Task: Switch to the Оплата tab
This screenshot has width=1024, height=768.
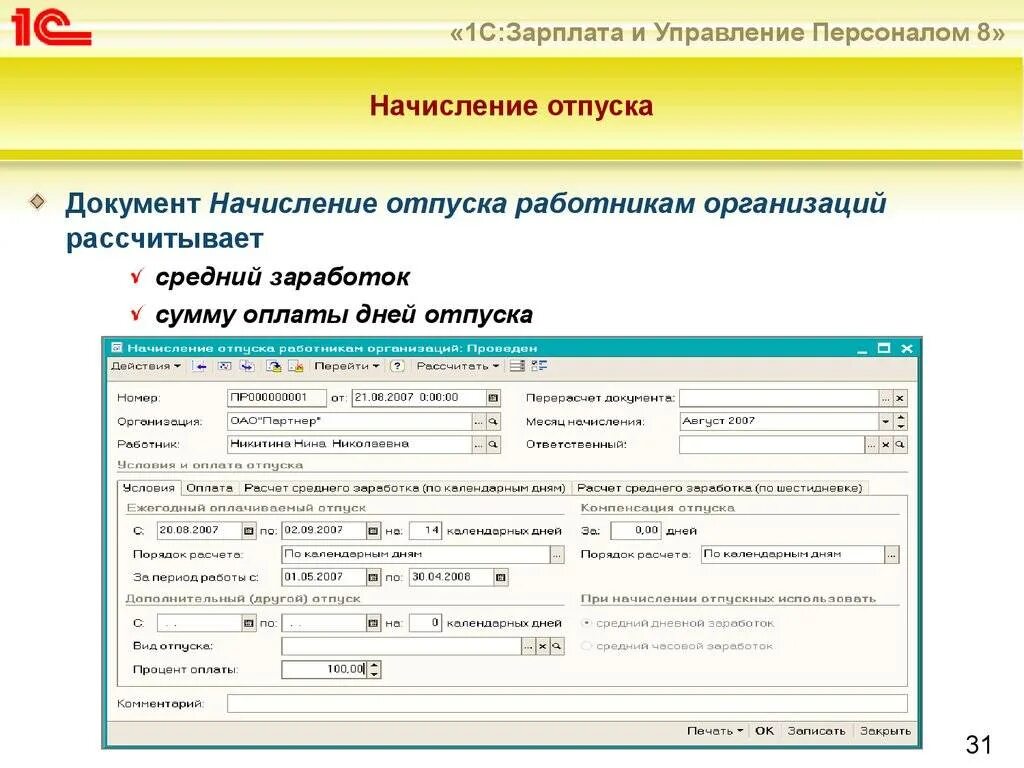Action: coord(209,488)
